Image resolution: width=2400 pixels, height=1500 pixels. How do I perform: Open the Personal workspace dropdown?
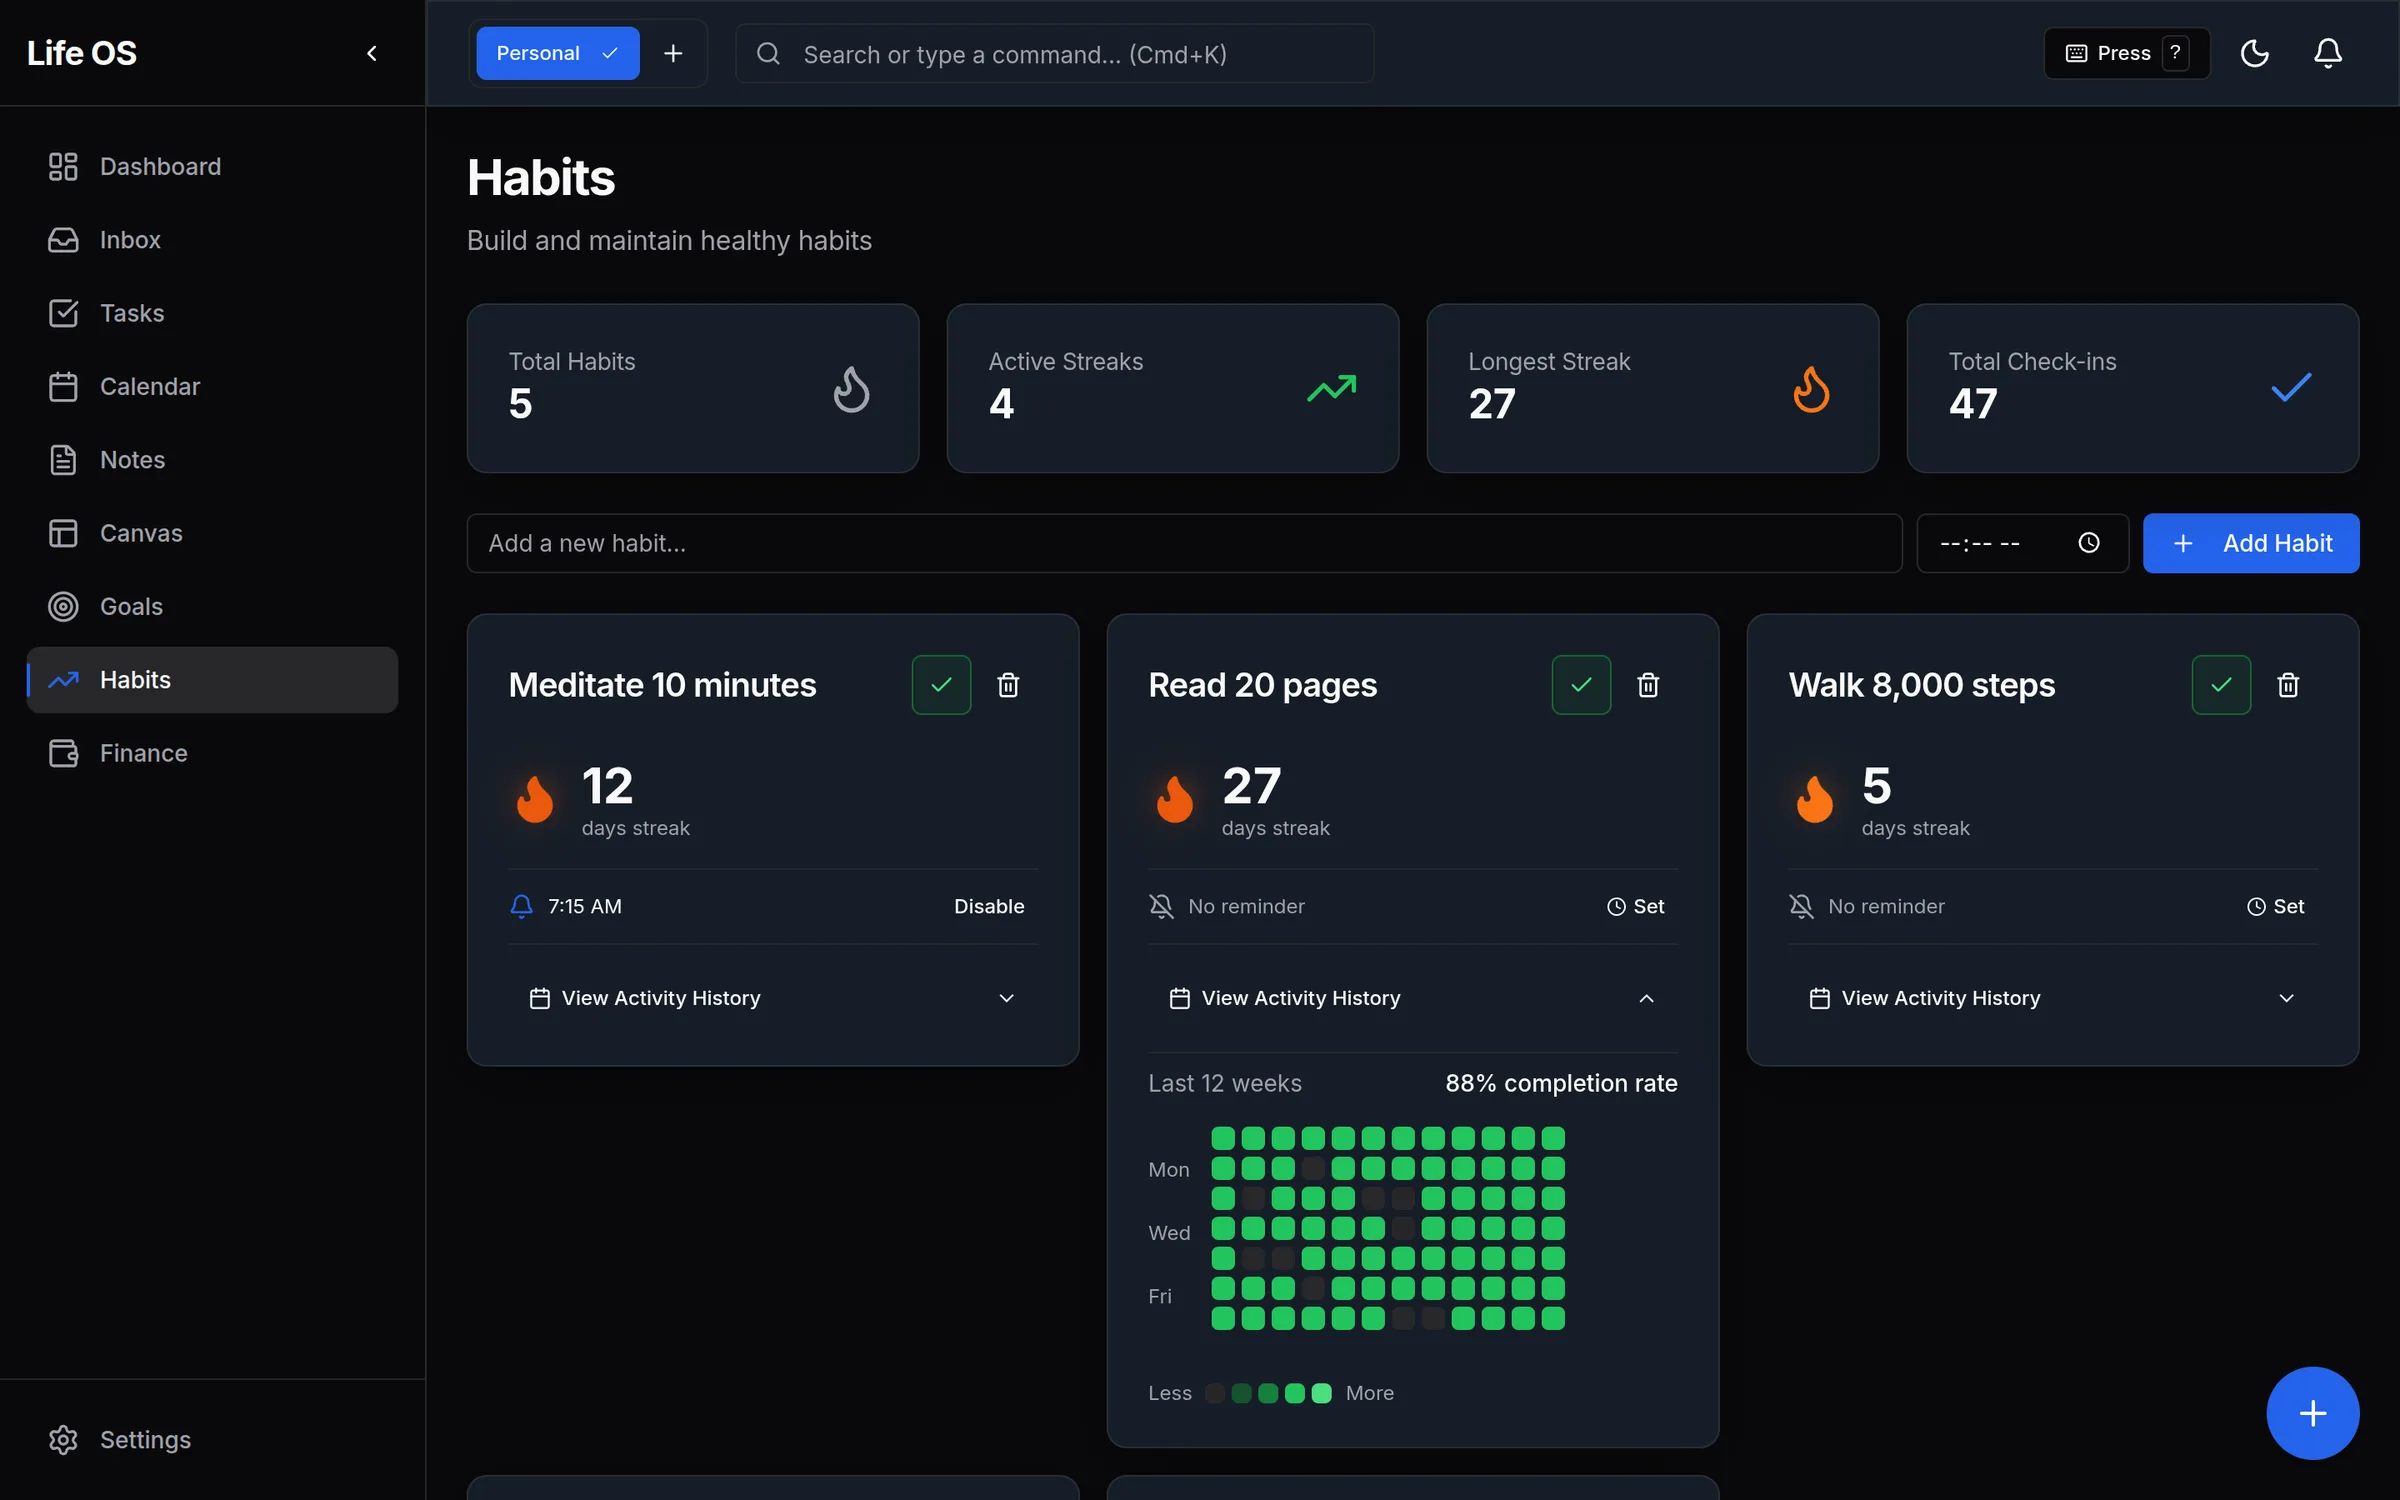tap(557, 53)
